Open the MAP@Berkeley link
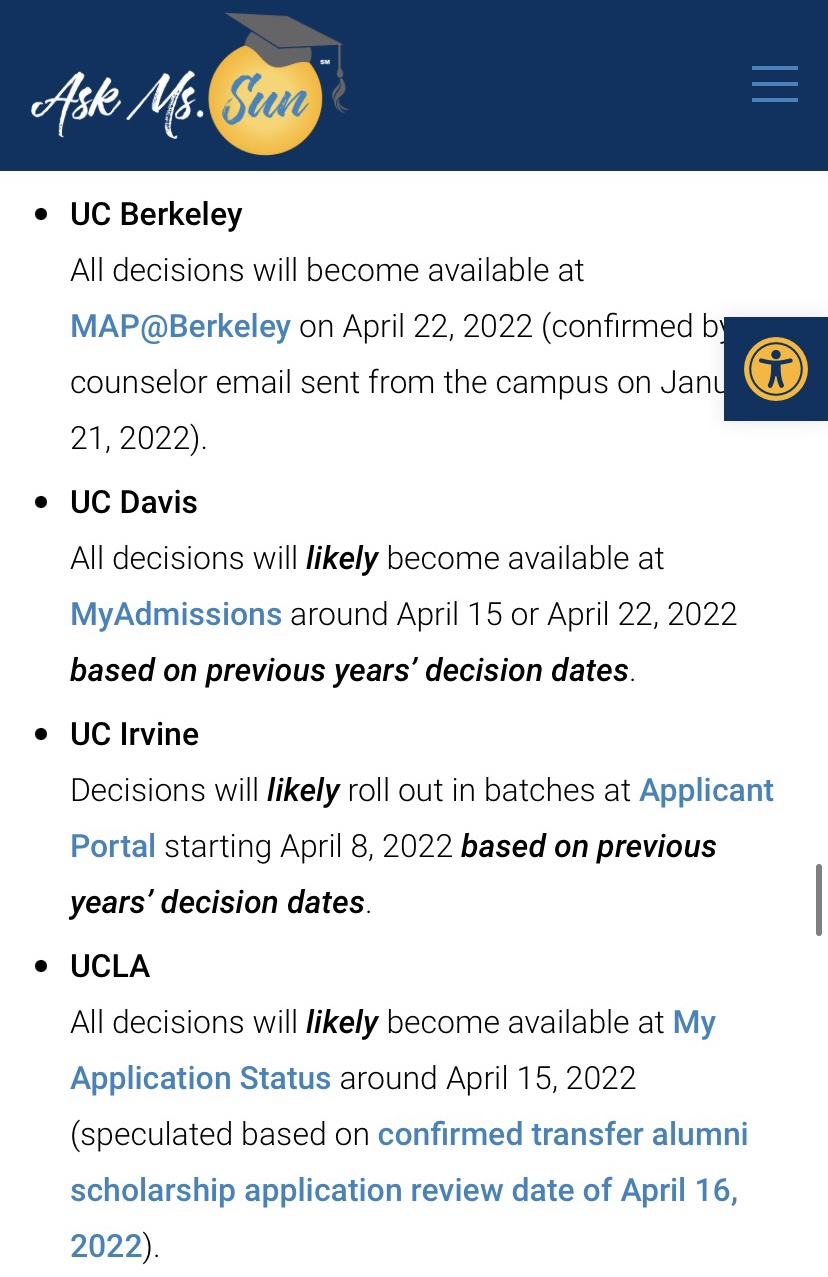The image size is (828, 1277). coord(180,326)
